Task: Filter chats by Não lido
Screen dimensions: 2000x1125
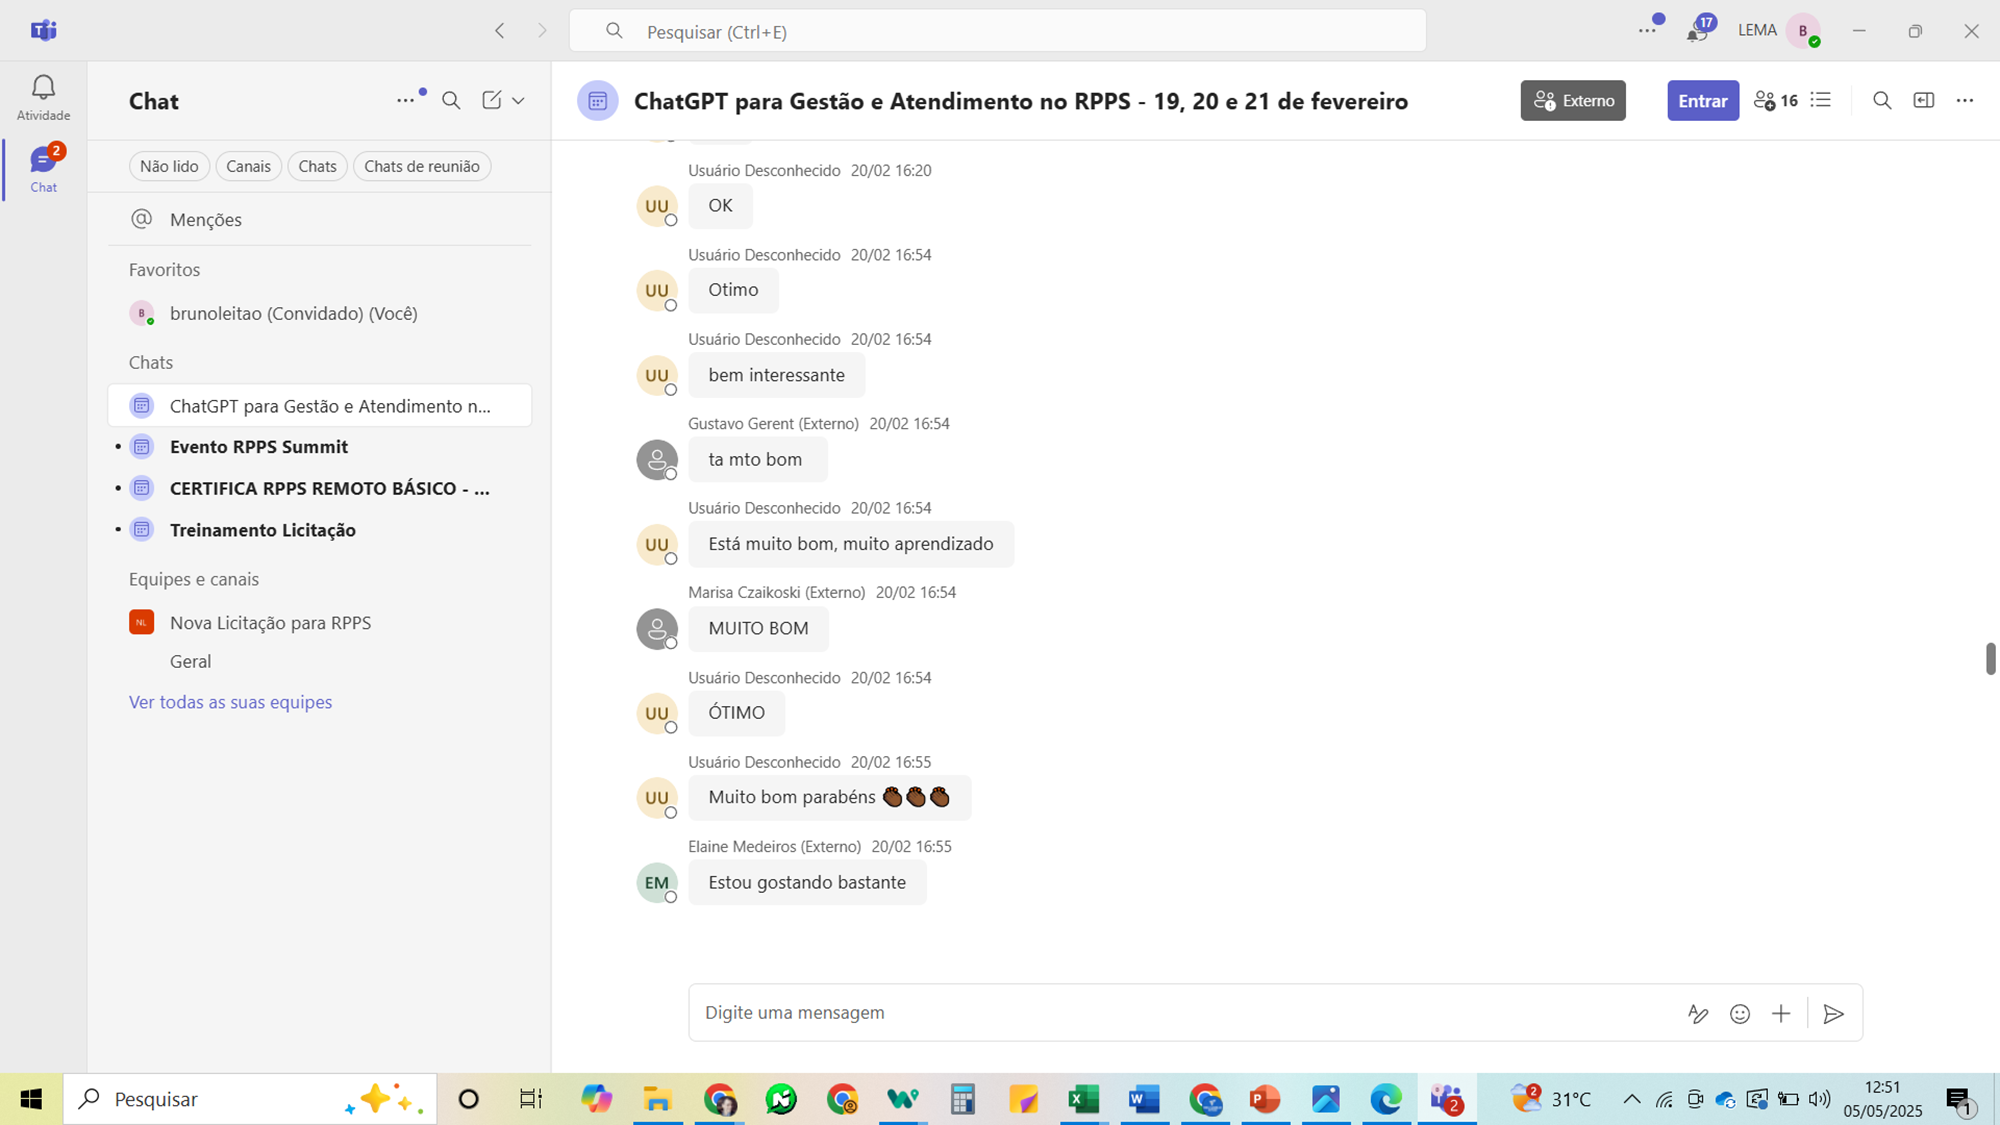Action: (169, 166)
